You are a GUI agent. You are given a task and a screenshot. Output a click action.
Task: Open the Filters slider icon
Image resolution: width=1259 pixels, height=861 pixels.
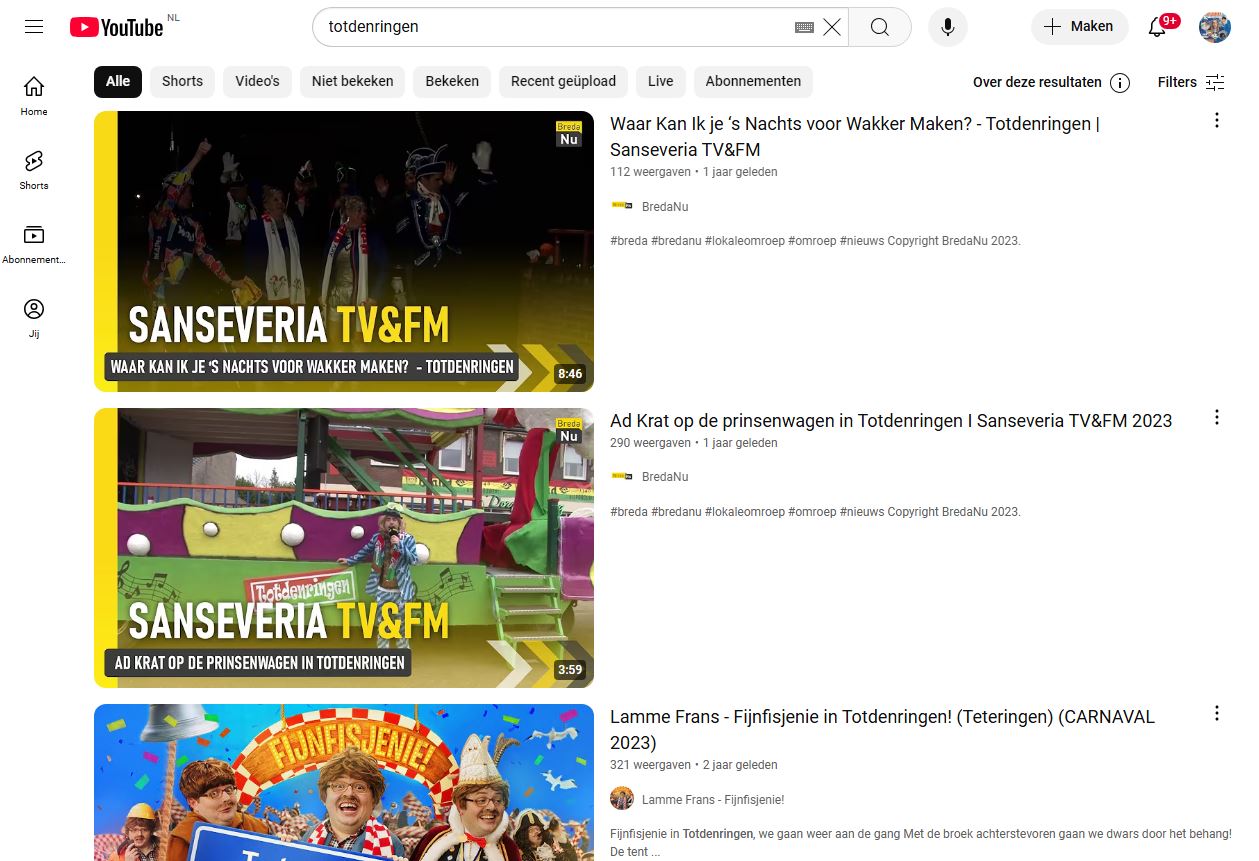point(1215,83)
